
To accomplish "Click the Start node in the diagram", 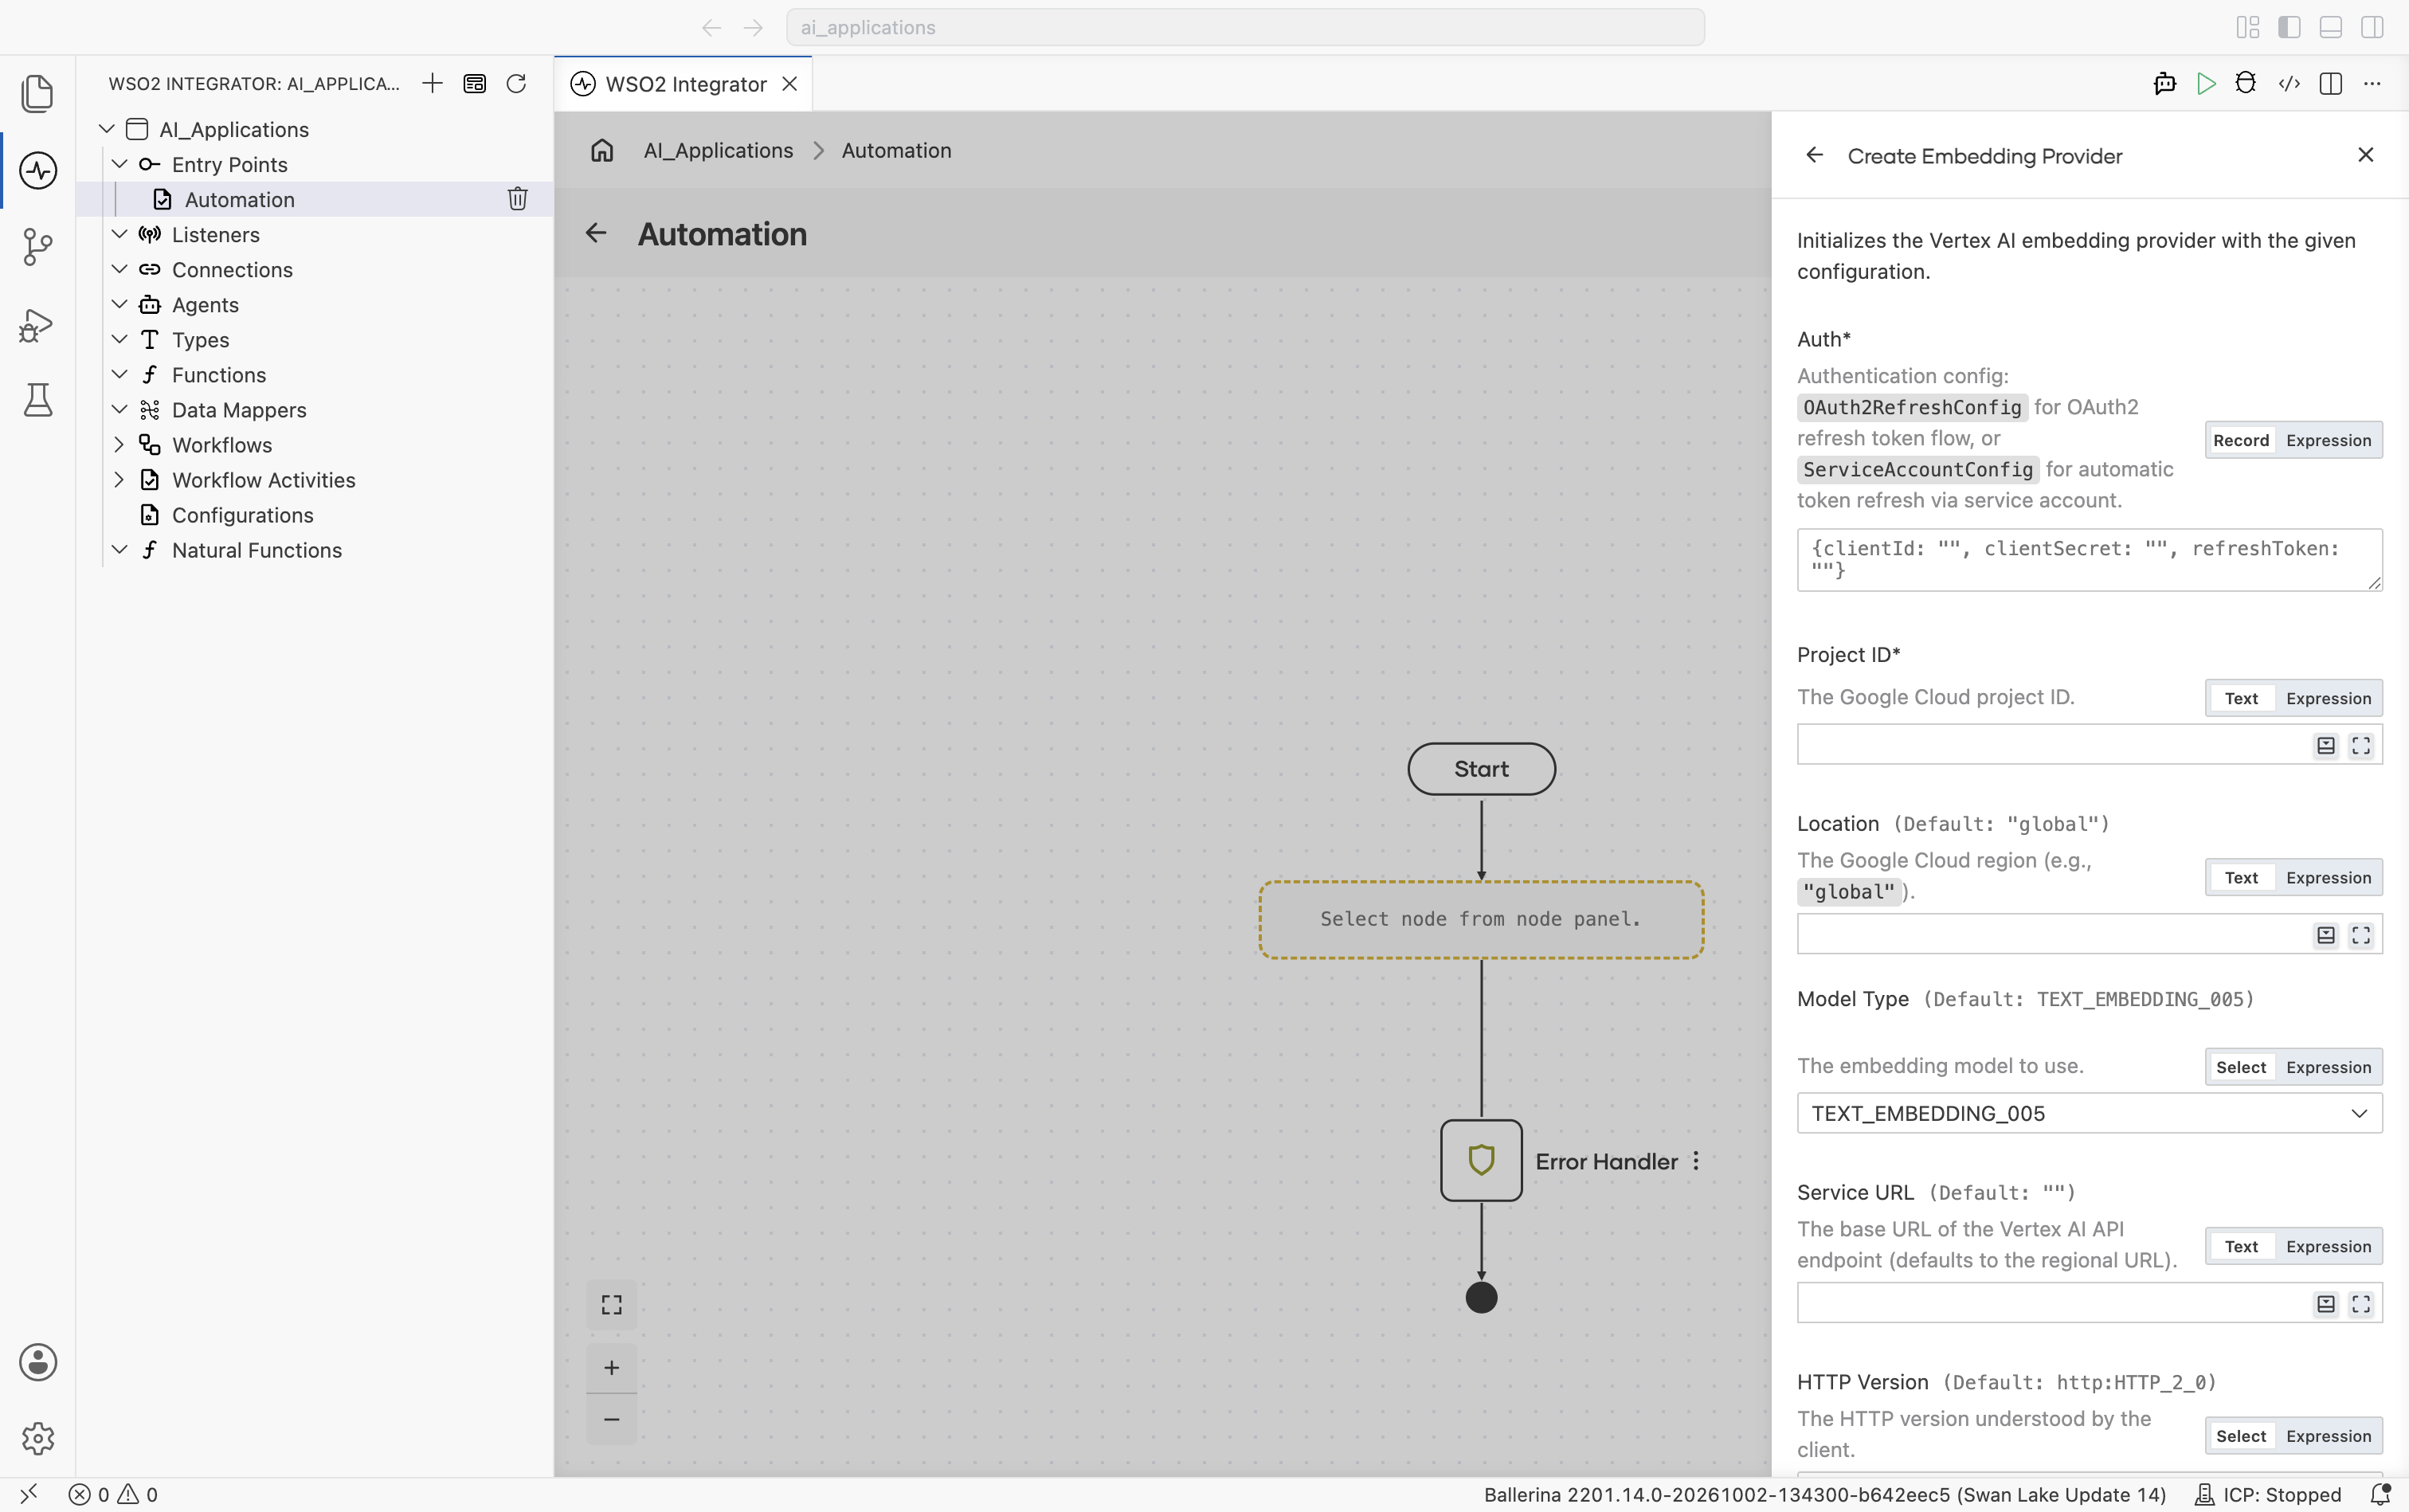I will point(1481,769).
